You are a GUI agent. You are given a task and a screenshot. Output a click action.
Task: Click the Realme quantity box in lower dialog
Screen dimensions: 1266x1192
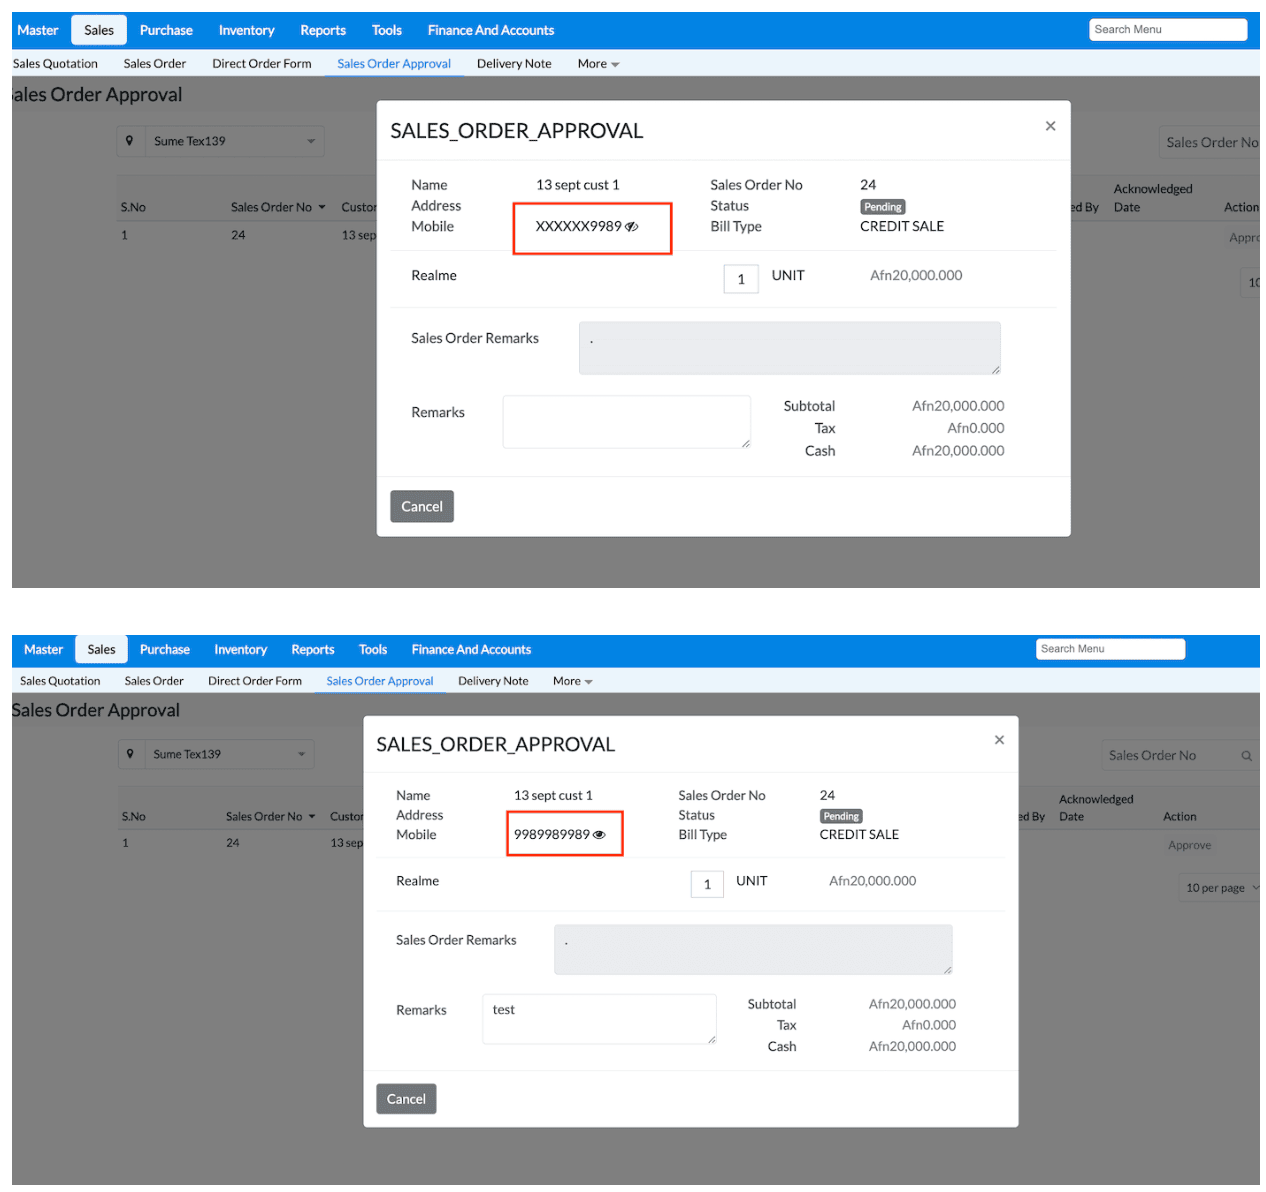[x=707, y=884]
